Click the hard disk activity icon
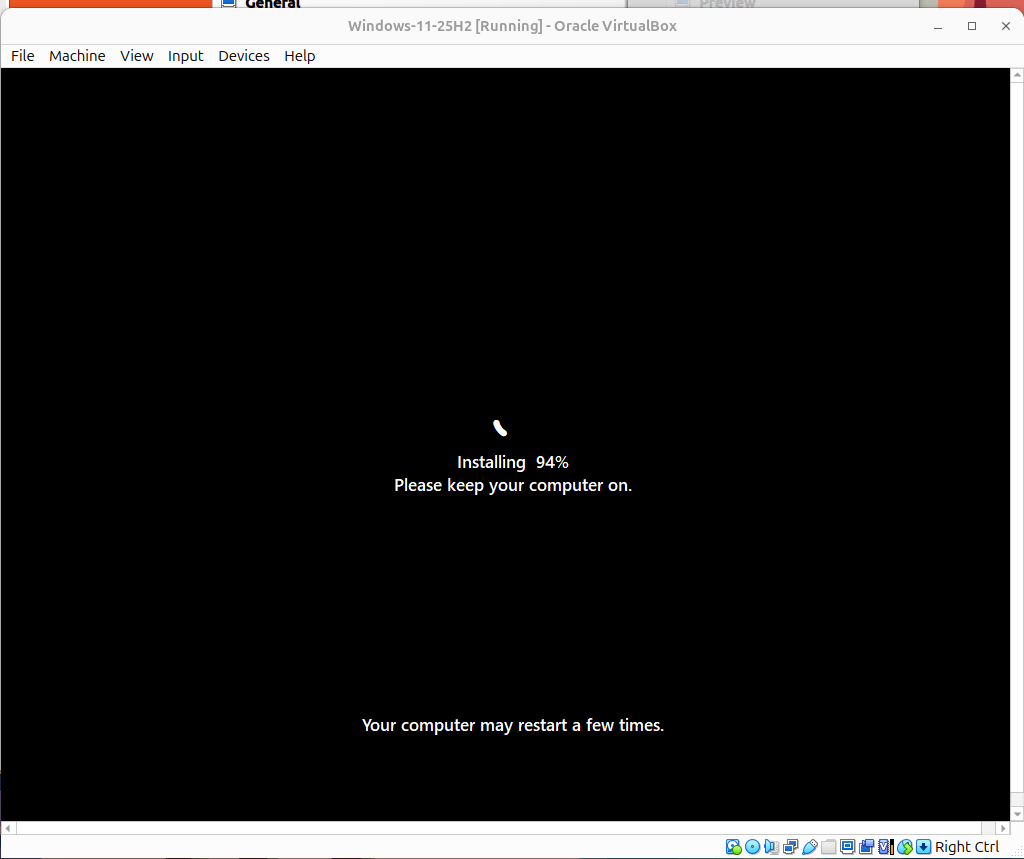The height and width of the screenshot is (859, 1024). tap(732, 846)
